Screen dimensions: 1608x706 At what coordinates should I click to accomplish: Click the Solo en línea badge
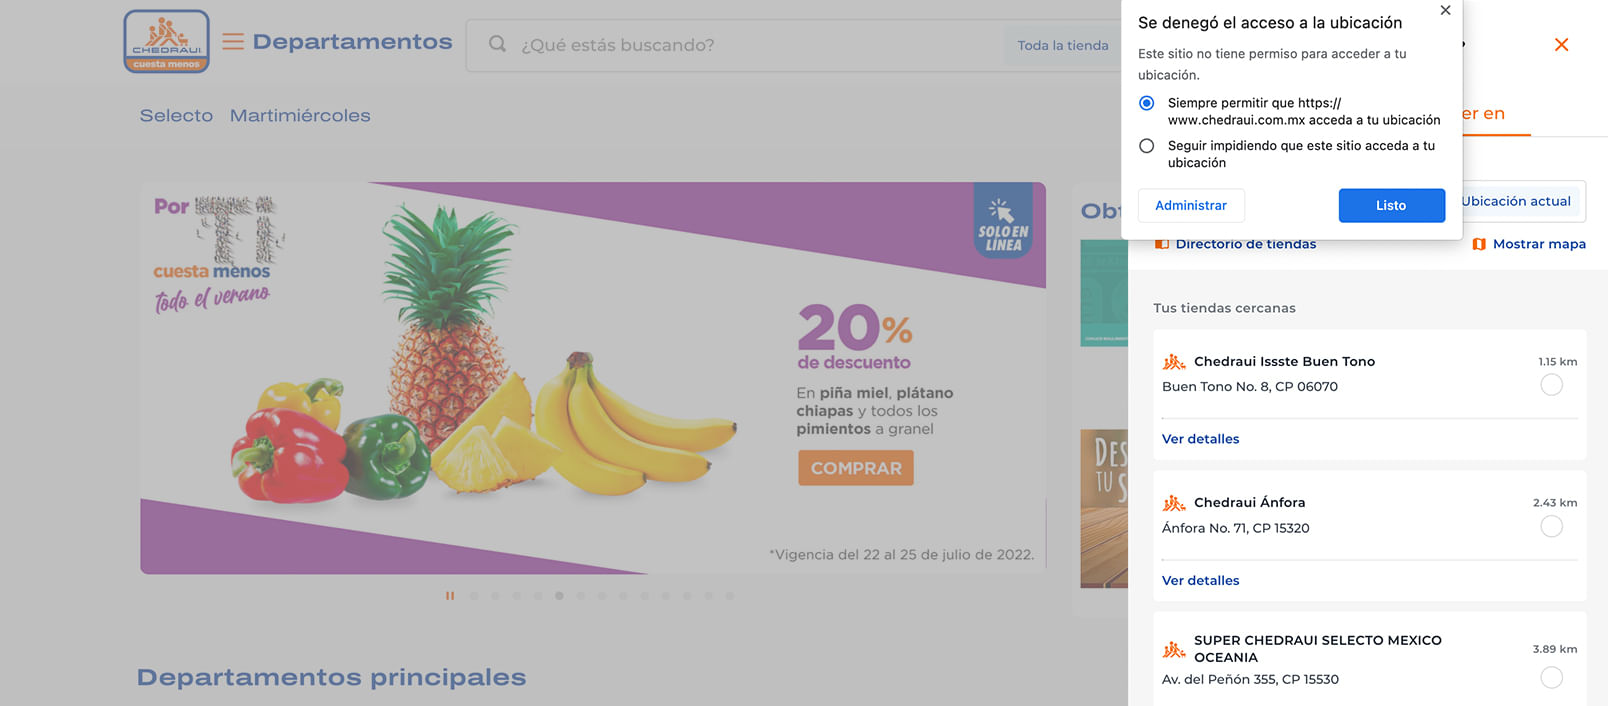click(x=1003, y=223)
